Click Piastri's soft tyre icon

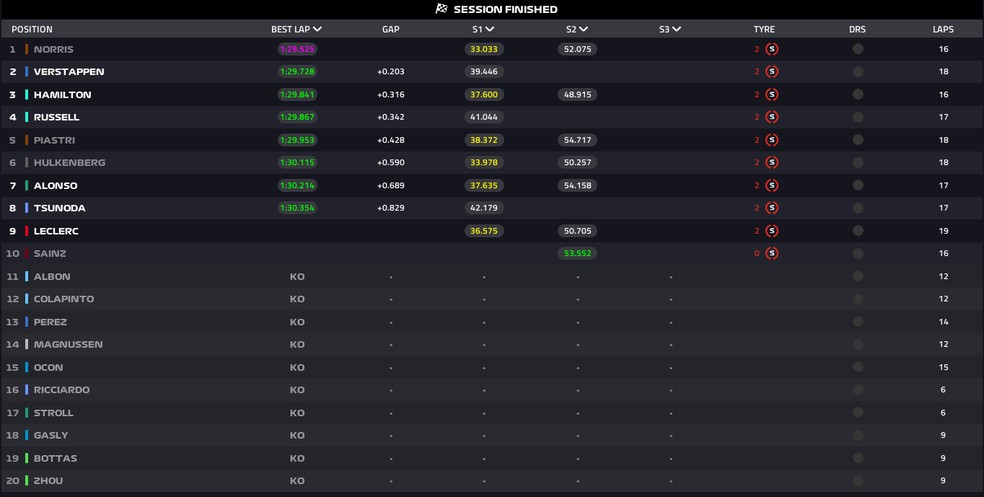[x=772, y=140]
